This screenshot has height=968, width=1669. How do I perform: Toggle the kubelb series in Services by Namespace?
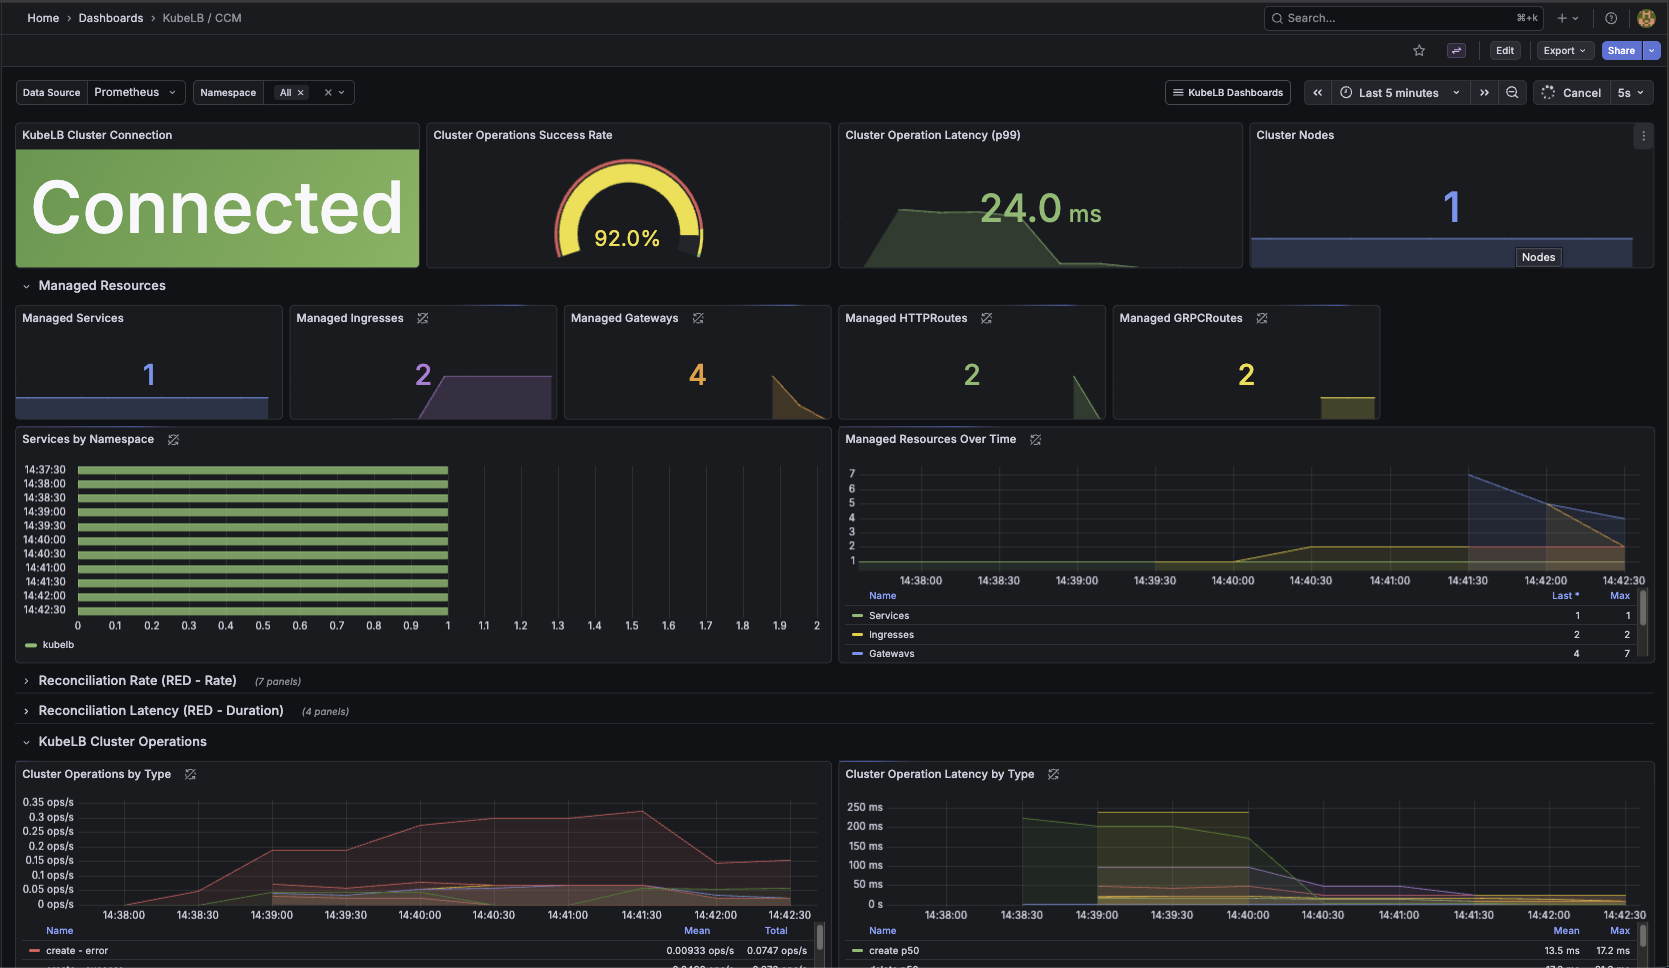click(x=56, y=644)
